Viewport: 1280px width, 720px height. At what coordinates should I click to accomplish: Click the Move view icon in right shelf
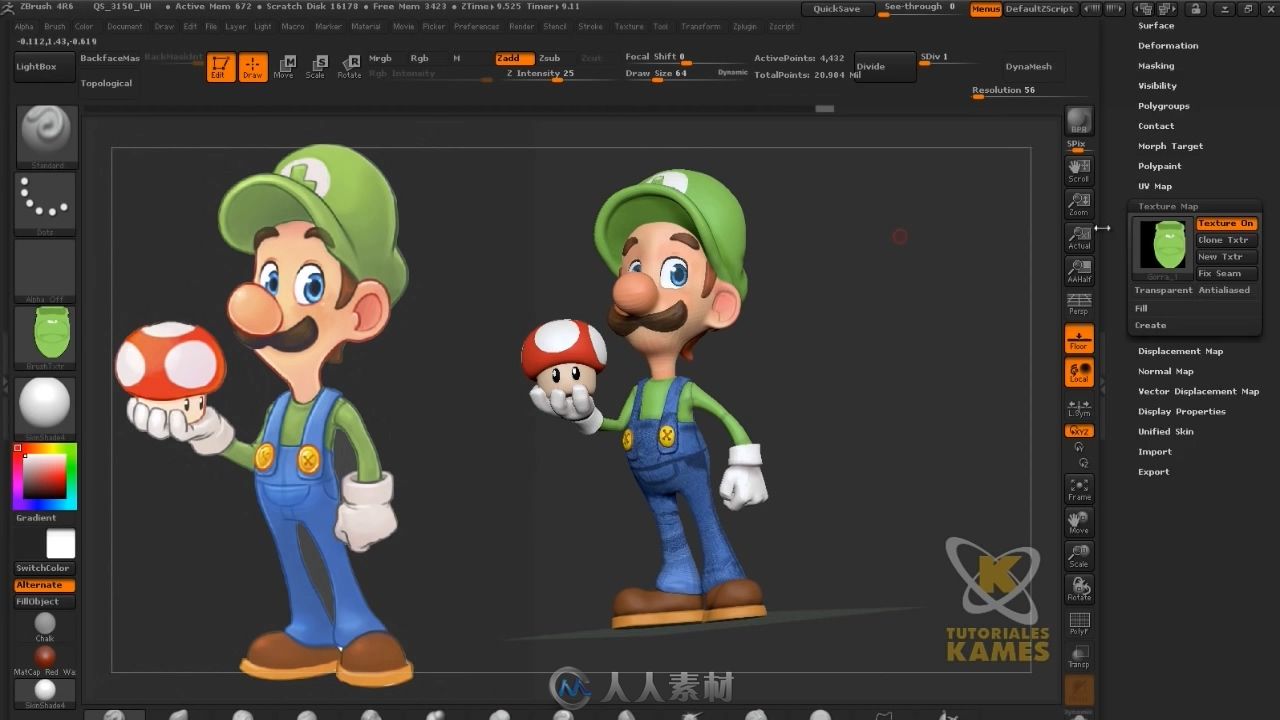(x=1079, y=522)
